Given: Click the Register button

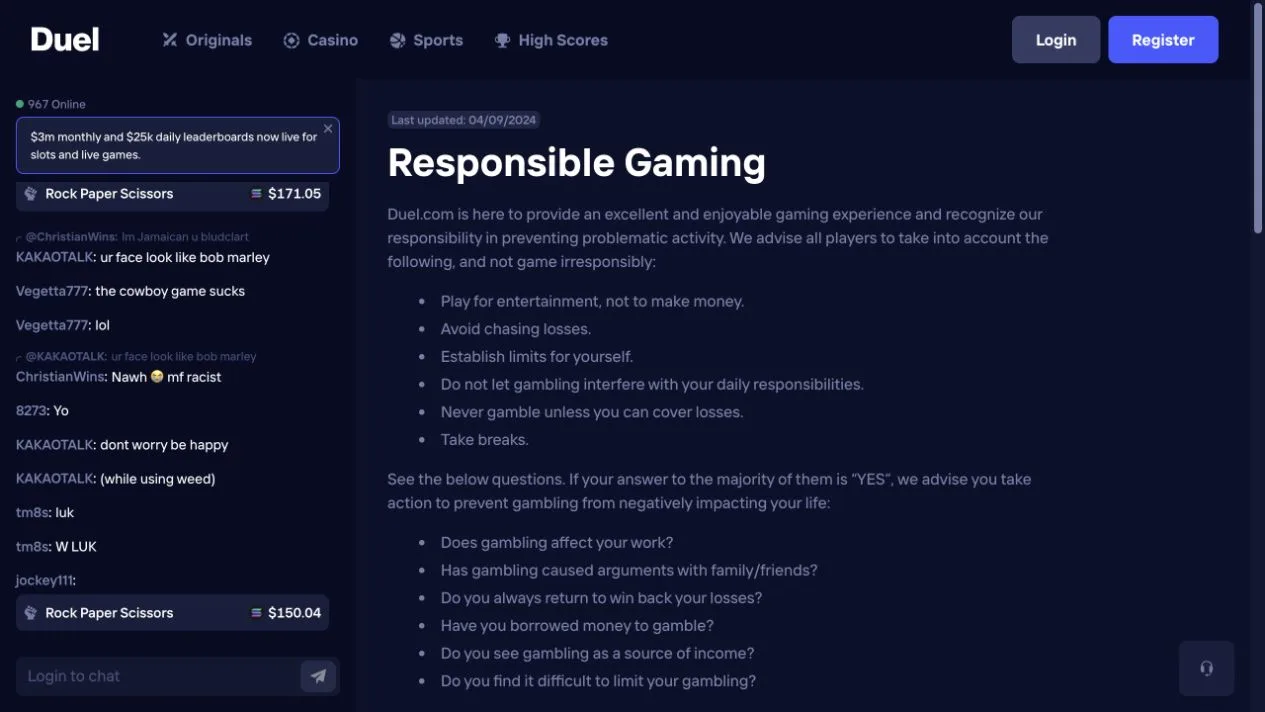Looking at the screenshot, I should click(1163, 40).
